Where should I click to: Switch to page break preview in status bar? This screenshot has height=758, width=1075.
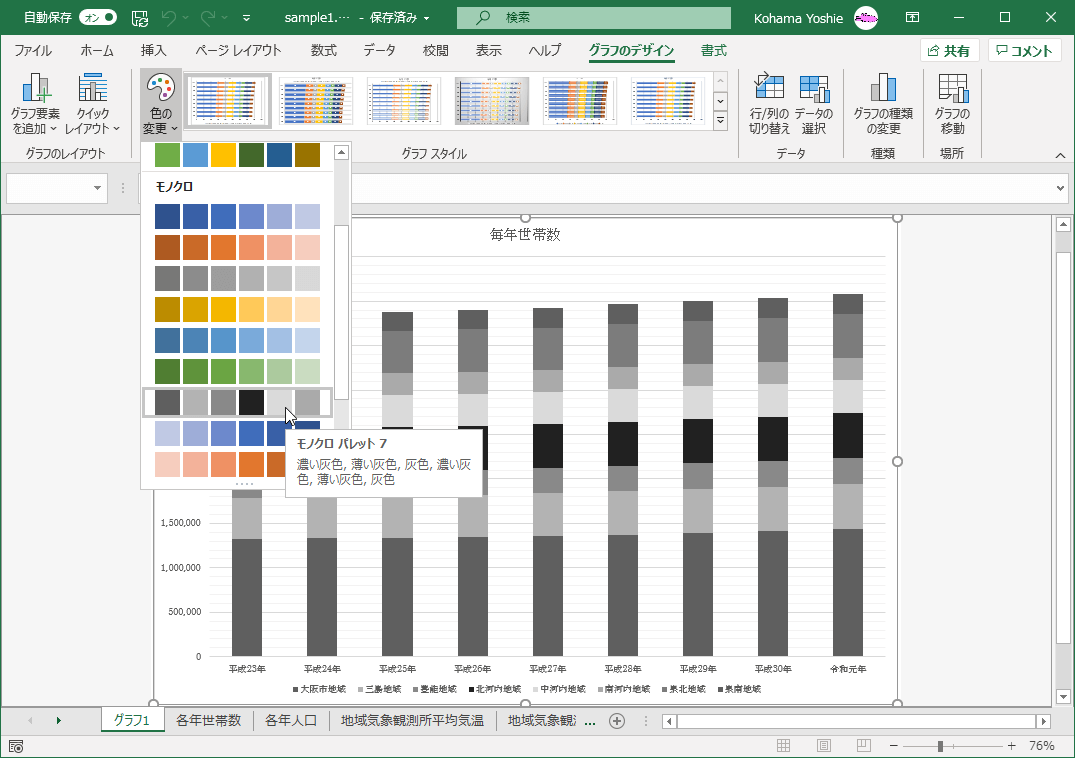pyautogui.click(x=863, y=746)
